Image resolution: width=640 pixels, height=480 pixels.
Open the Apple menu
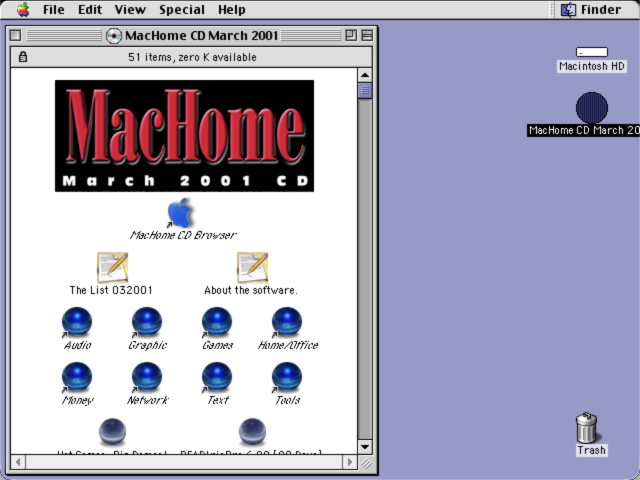click(x=23, y=9)
